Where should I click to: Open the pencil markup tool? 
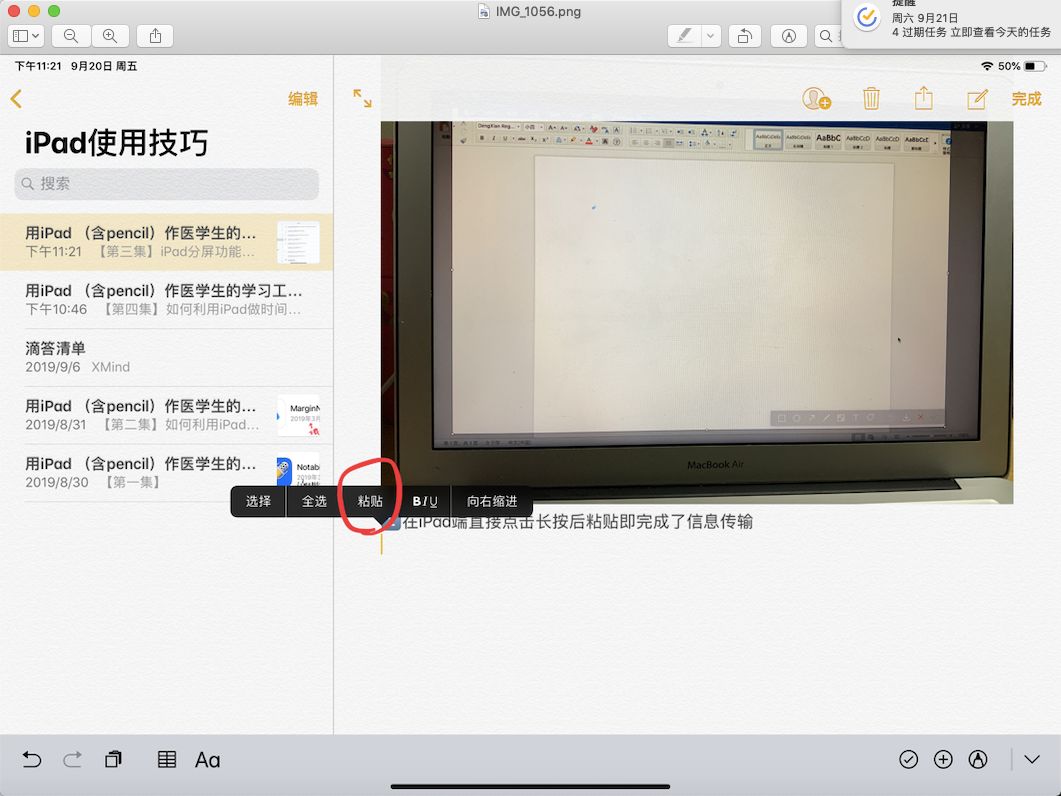point(978,759)
